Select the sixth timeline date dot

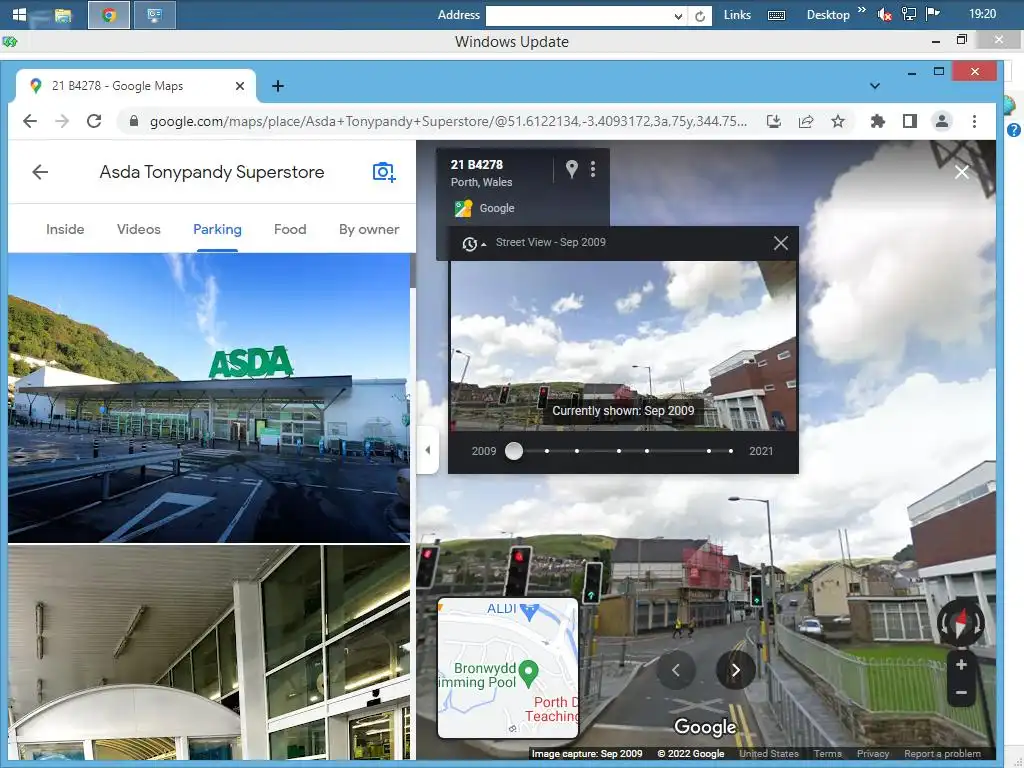709,451
